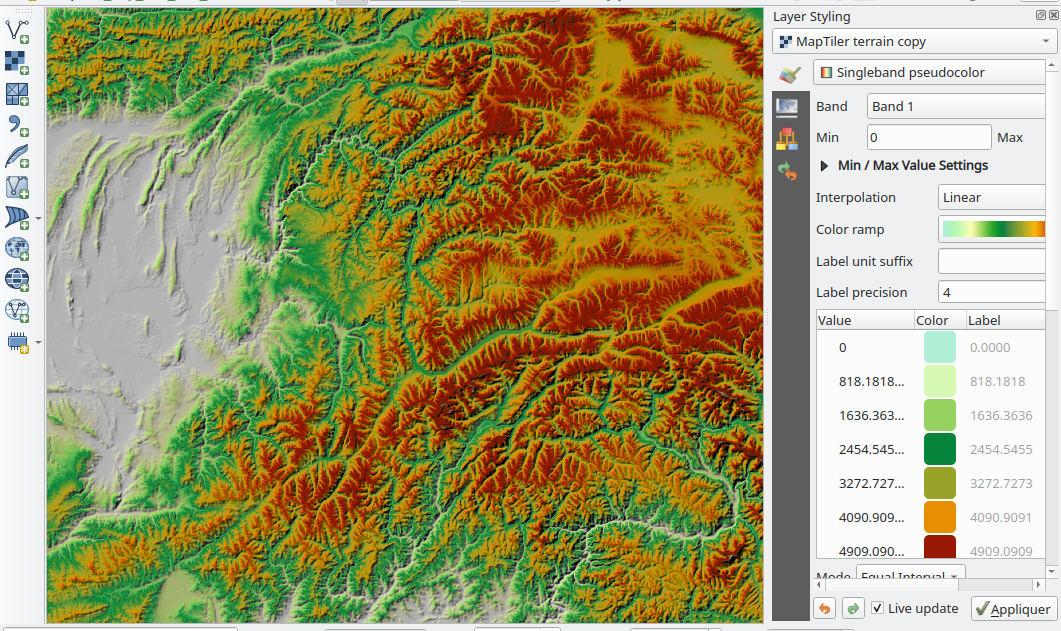This screenshot has width=1061, height=631.
Task: Click inside the Min value field
Action: [x=928, y=137]
